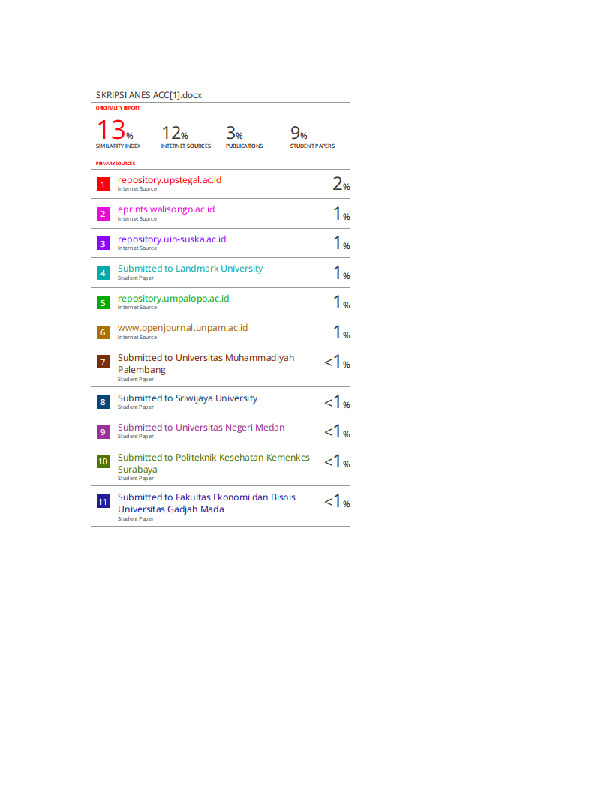Screen dimensions: 612x792
Task: Open repository.uin-suska.ac.id source link
Action: coord(172,239)
